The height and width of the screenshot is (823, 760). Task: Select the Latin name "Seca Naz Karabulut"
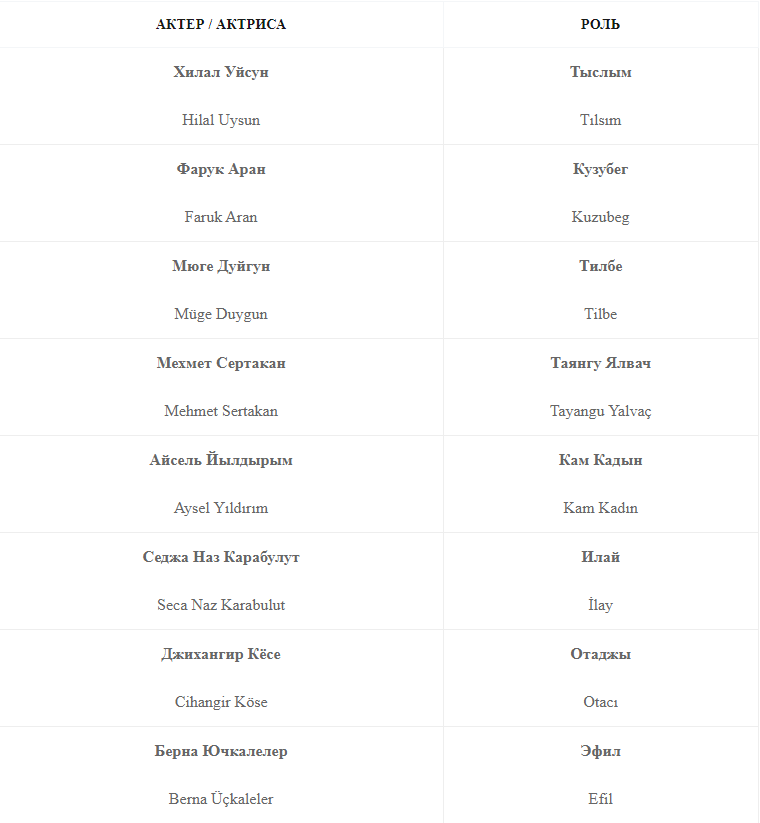coord(221,605)
